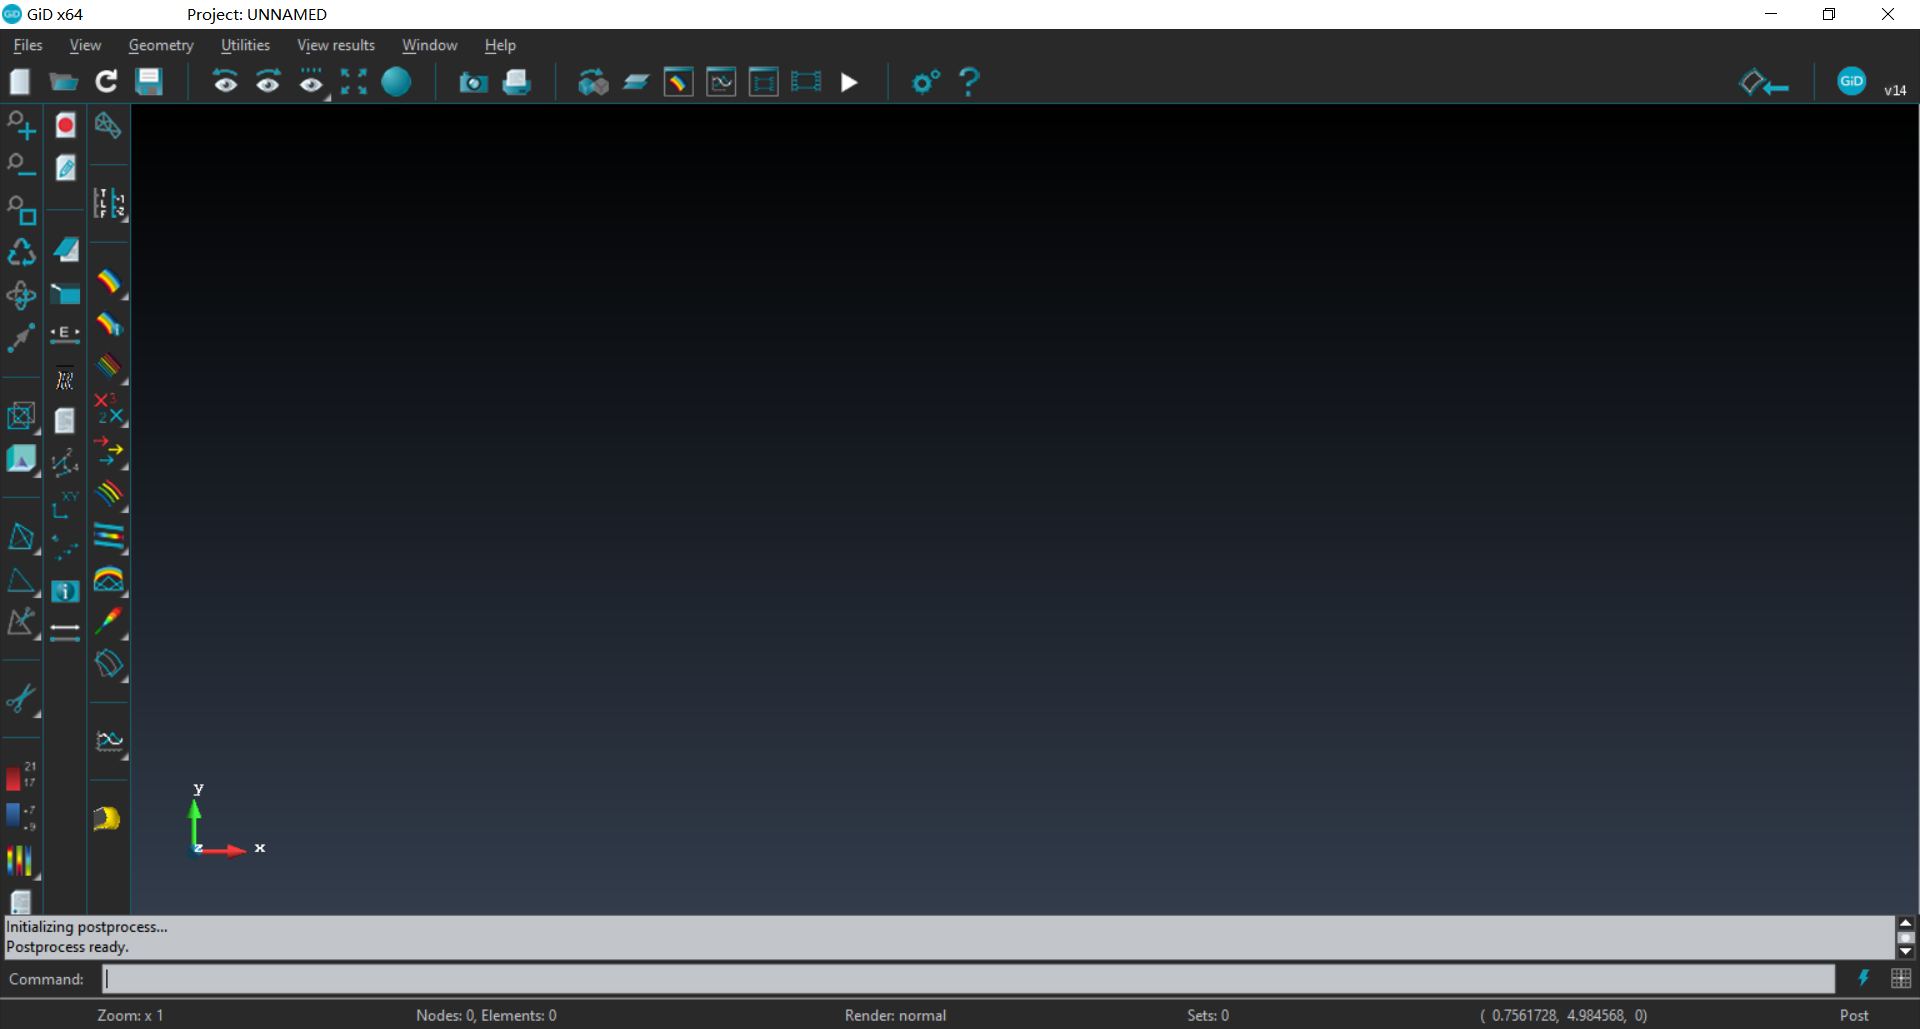Click the teal info button icon
Viewport: 1920px width, 1029px height.
pos(65,591)
